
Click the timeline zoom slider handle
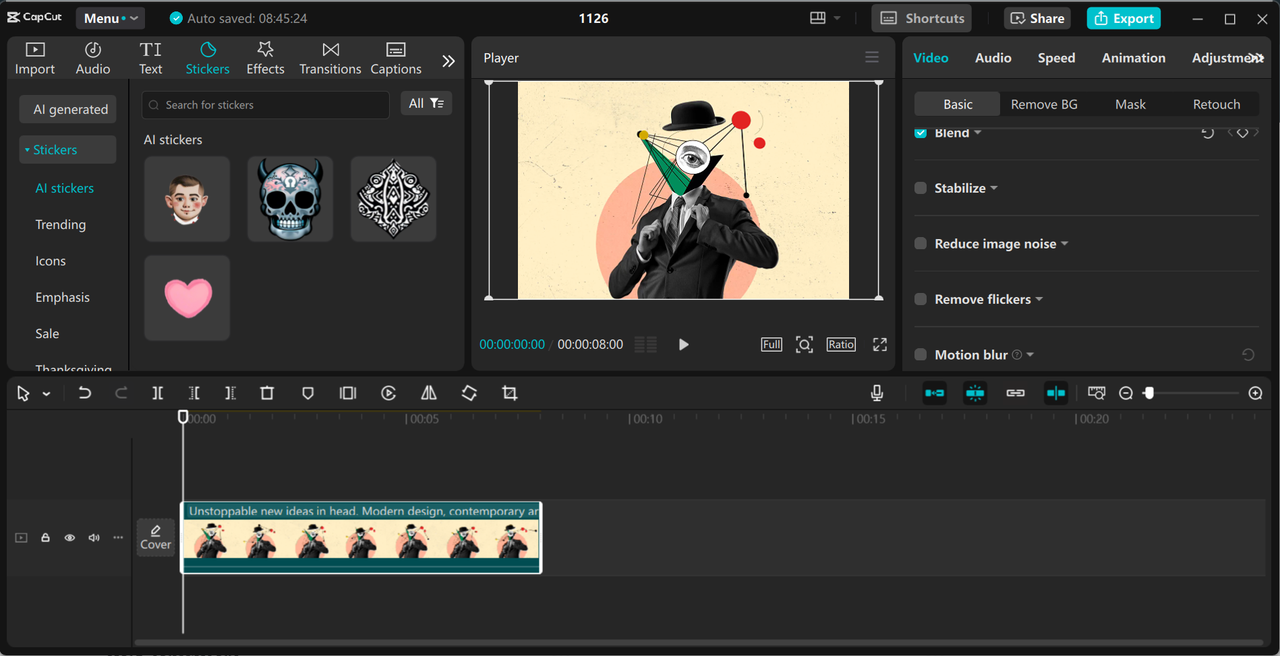tap(1148, 393)
